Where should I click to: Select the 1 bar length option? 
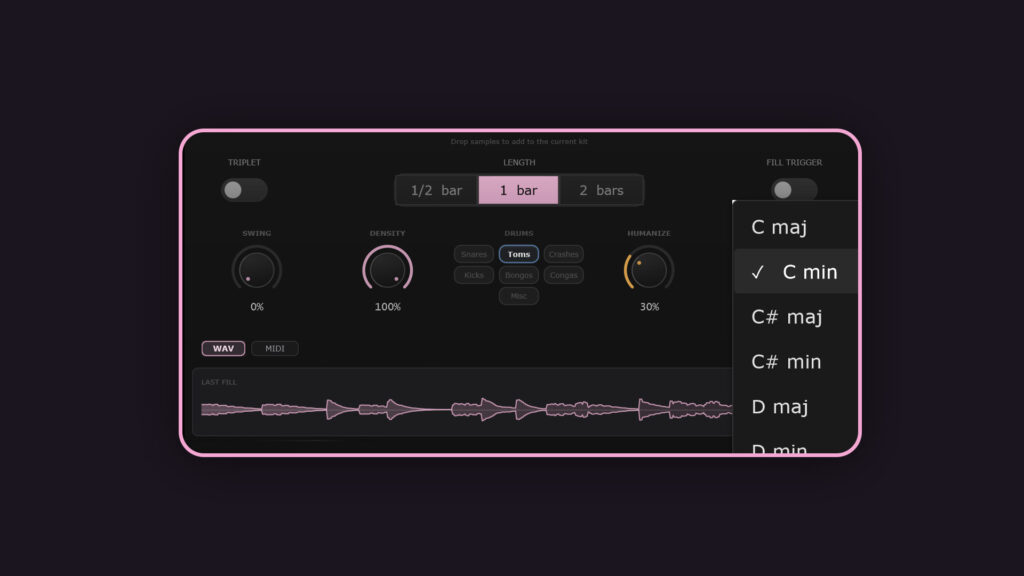click(518, 190)
